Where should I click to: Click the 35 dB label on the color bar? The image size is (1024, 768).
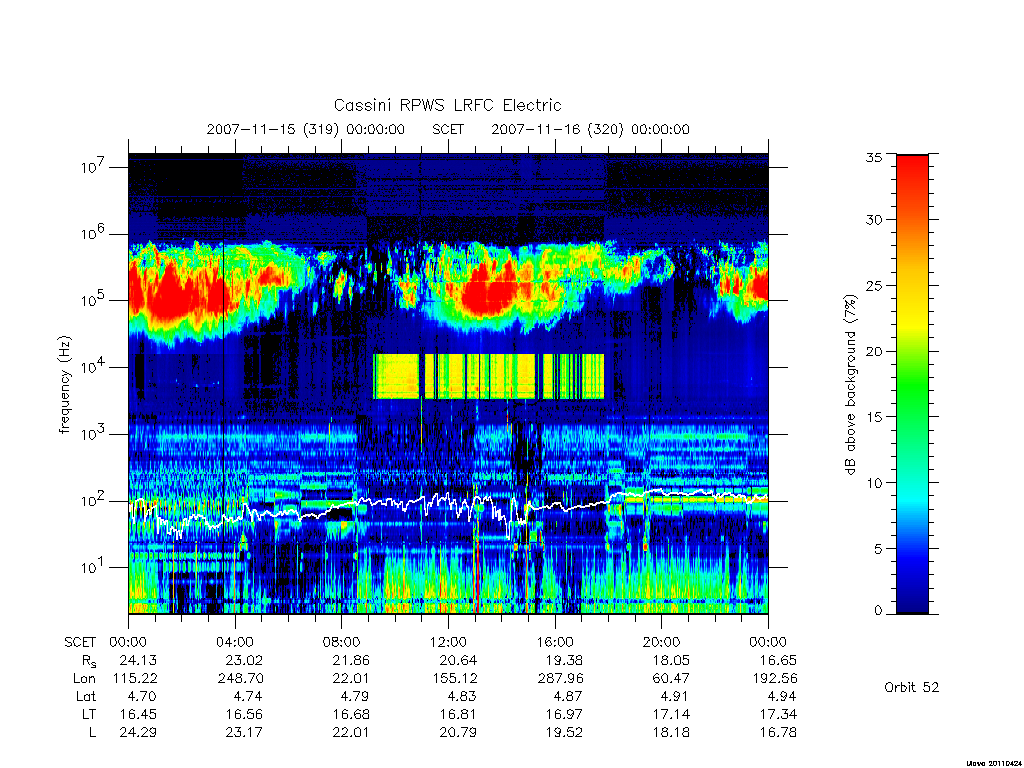pos(873,157)
